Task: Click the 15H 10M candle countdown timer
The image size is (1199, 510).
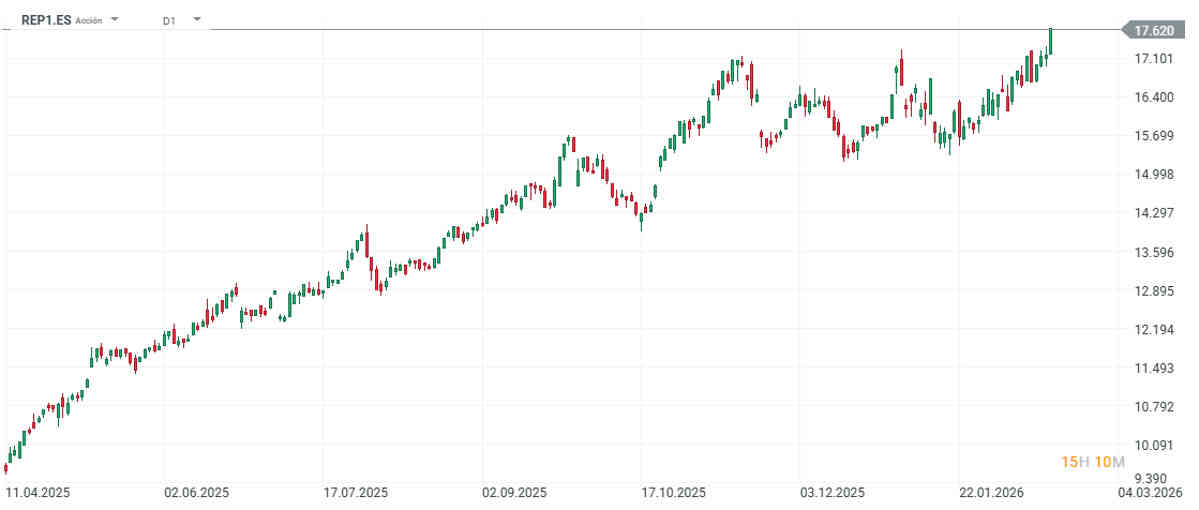Action: [1092, 462]
